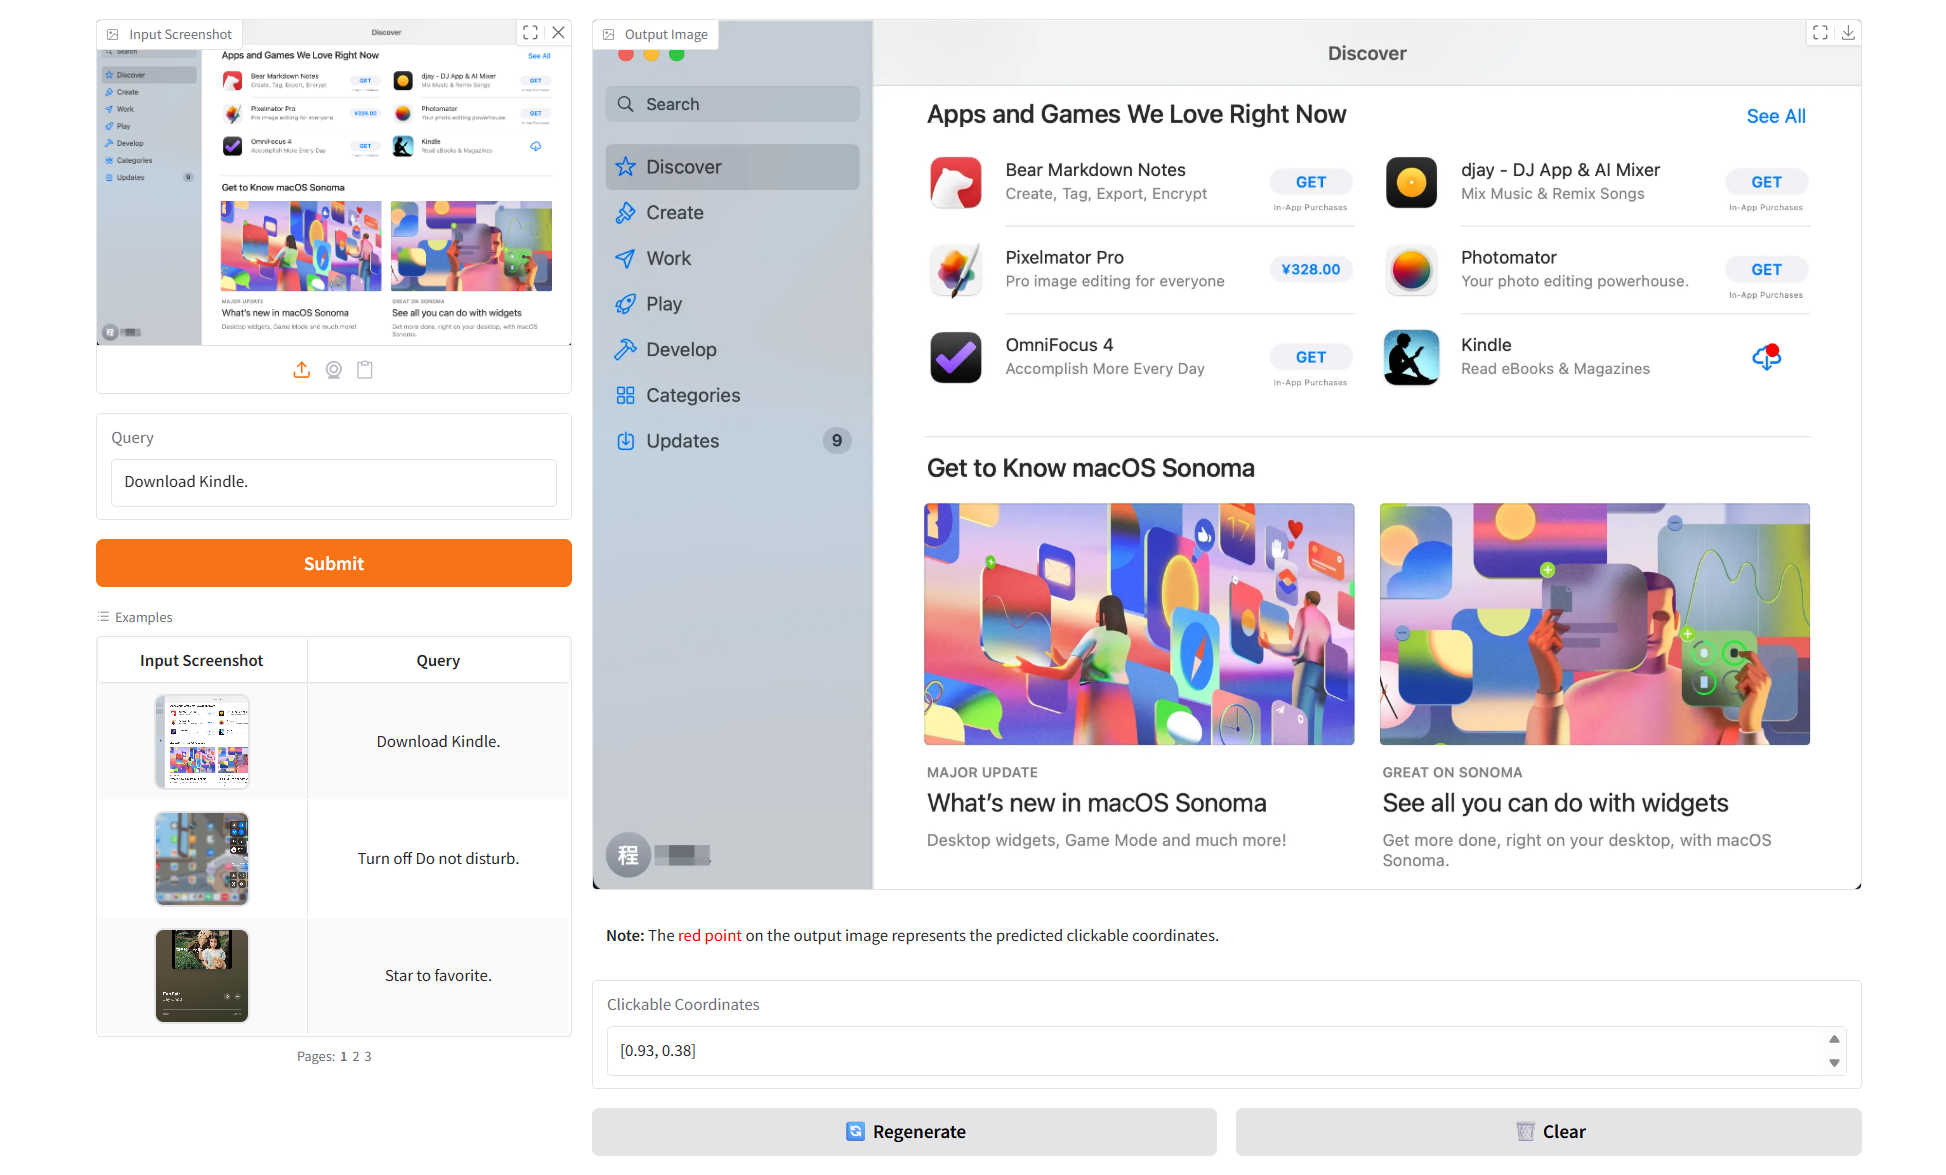Screen dimensions: 1946x1175
Task: Select the "Star to favorite" example thumbnail
Action: pyautogui.click(x=202, y=975)
